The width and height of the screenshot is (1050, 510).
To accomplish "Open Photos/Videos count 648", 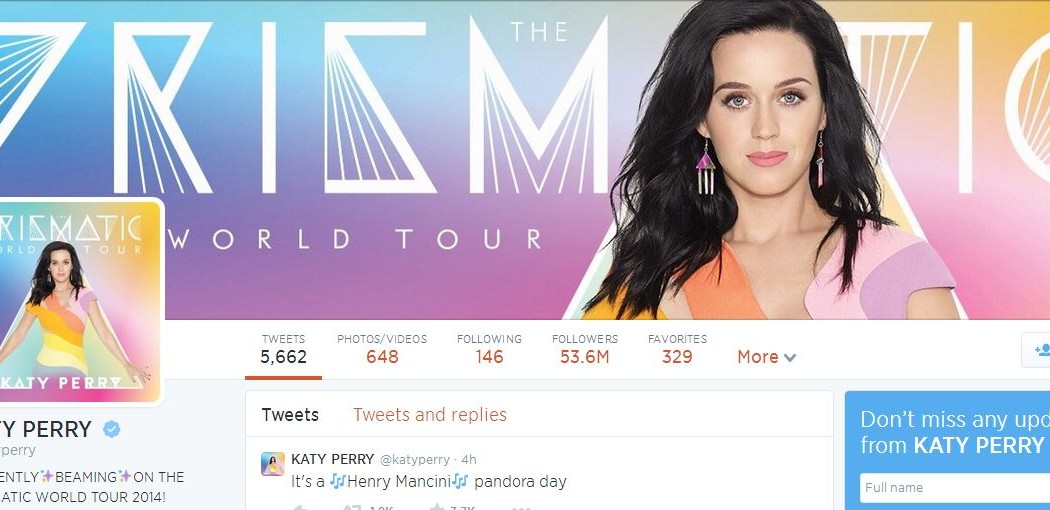I will tap(382, 349).
